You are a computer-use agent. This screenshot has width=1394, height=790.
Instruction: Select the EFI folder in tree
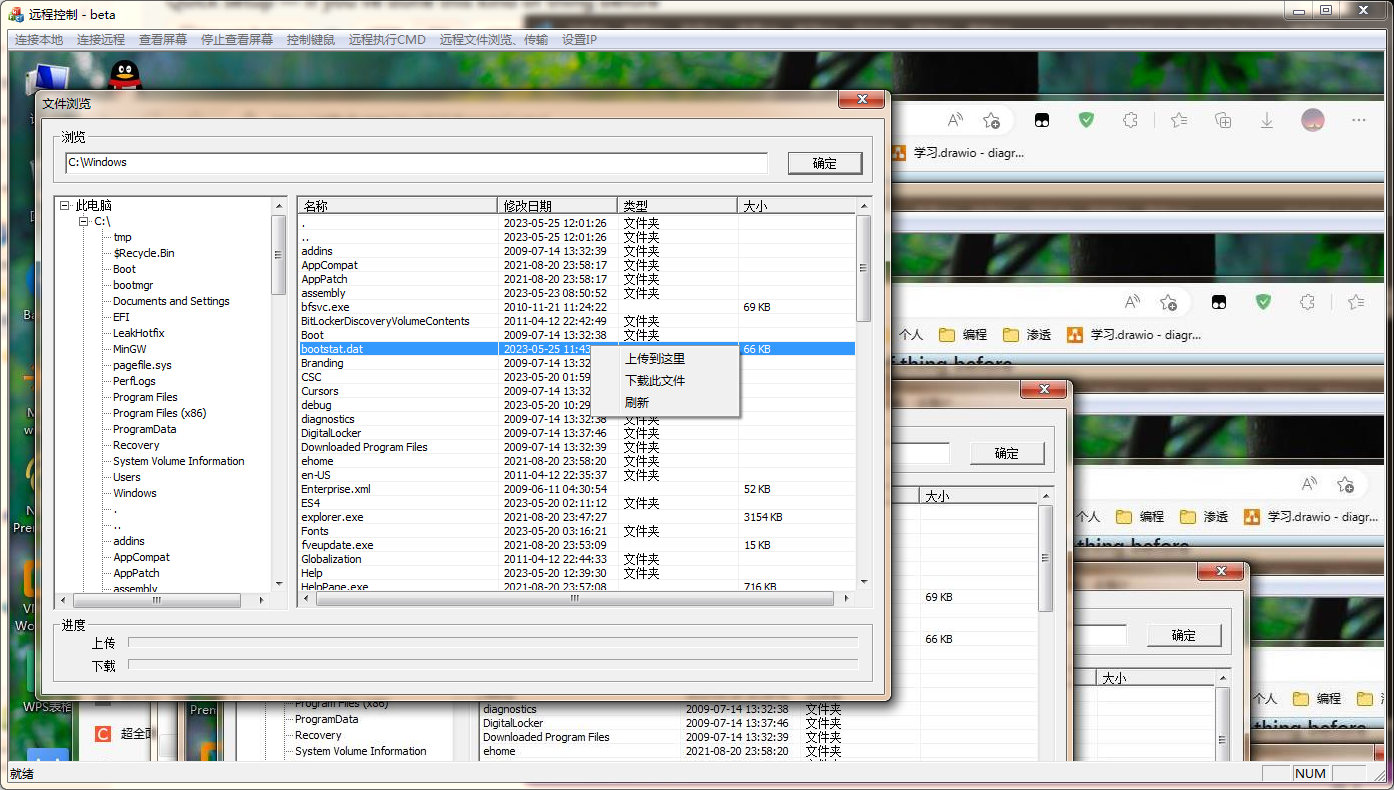click(x=121, y=317)
